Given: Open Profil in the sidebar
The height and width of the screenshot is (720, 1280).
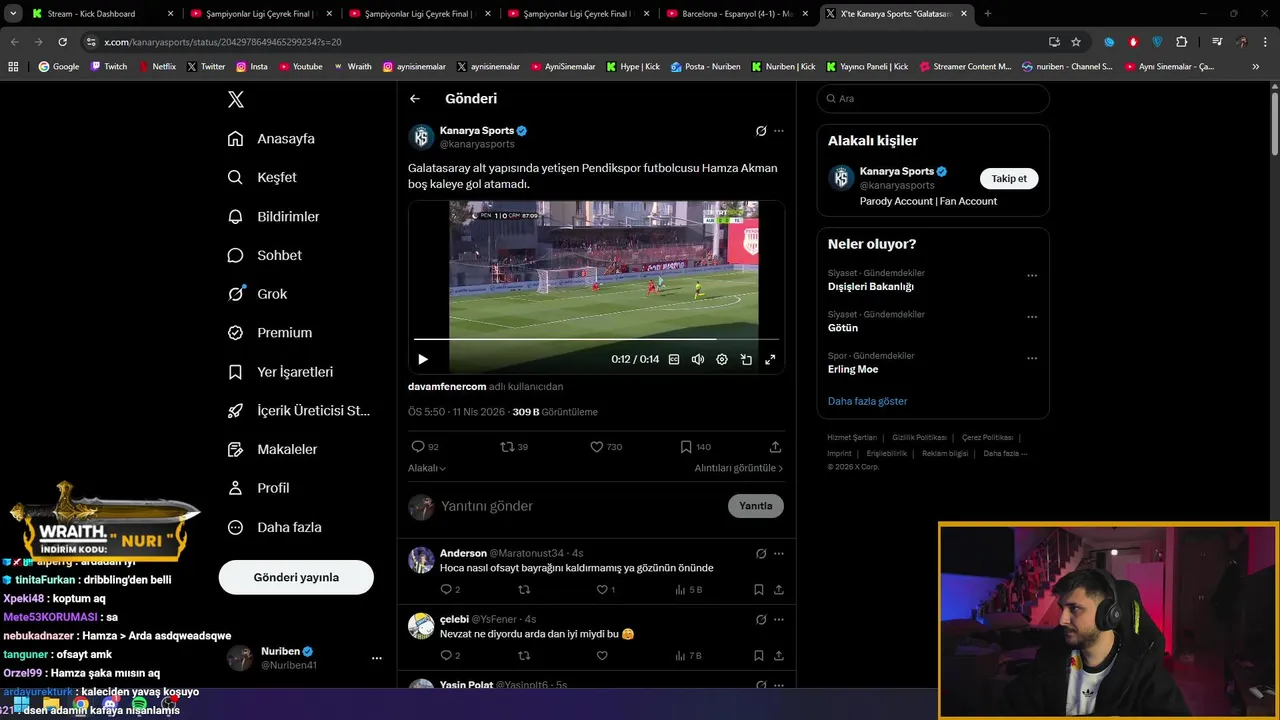Looking at the screenshot, I should [x=258, y=488].
